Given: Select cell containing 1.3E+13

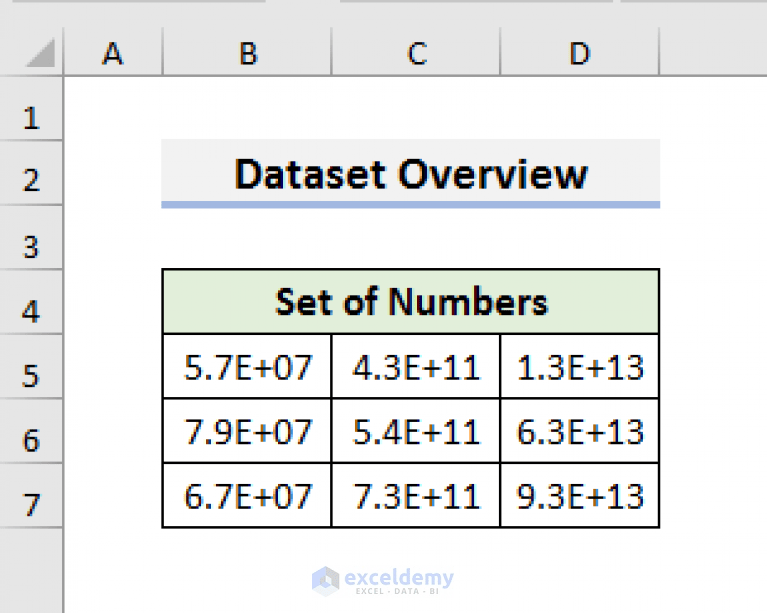Looking at the screenshot, I should click(x=580, y=366).
